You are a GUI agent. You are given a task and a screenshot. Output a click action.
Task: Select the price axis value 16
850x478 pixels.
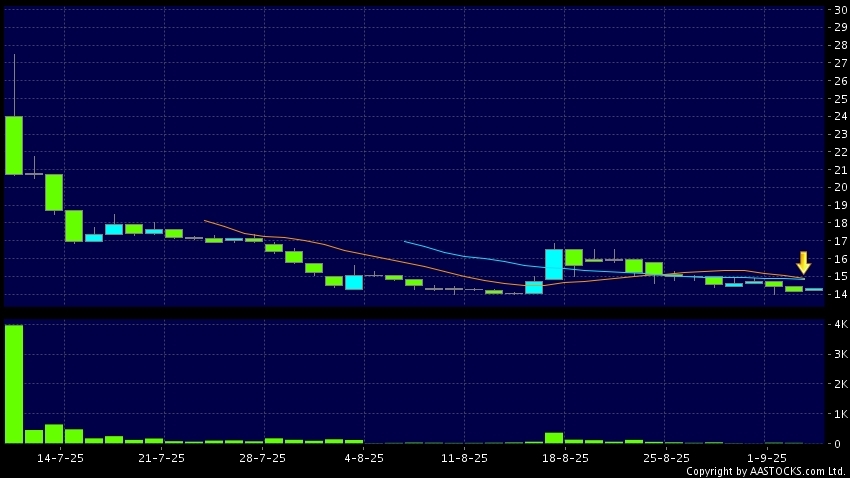pos(841,259)
